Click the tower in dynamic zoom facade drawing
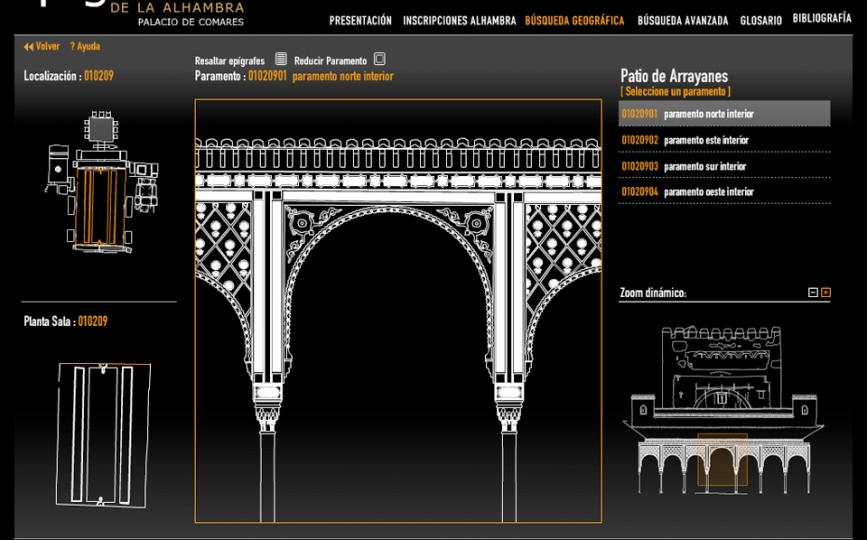This screenshot has height=540, width=867. (722, 368)
